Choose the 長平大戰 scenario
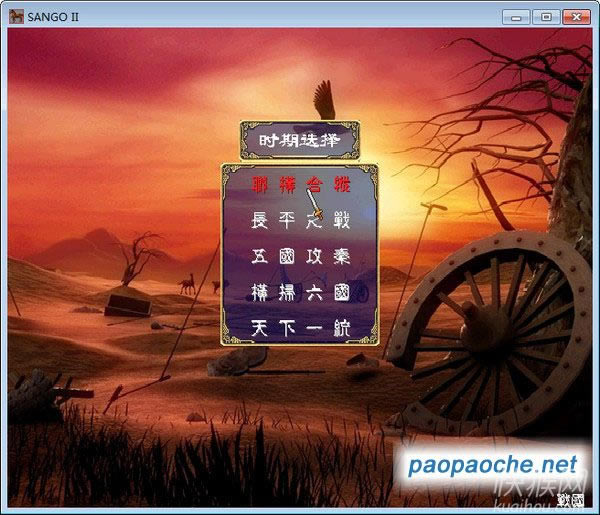The width and height of the screenshot is (600, 515). click(300, 220)
